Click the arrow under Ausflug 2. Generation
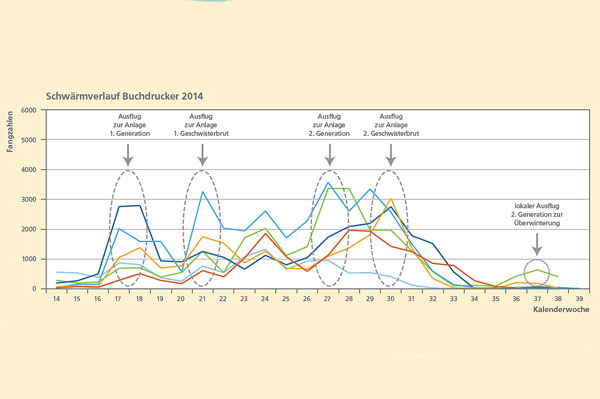 click(329, 155)
